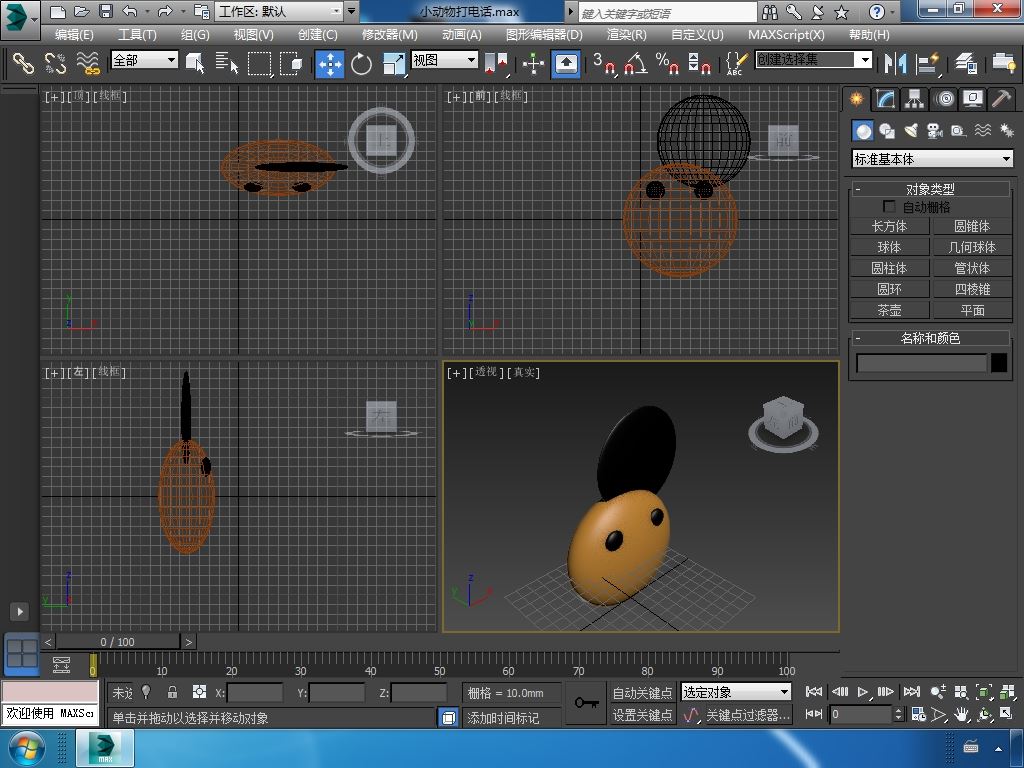Switch to the Hierarchy panel tab

point(914,99)
